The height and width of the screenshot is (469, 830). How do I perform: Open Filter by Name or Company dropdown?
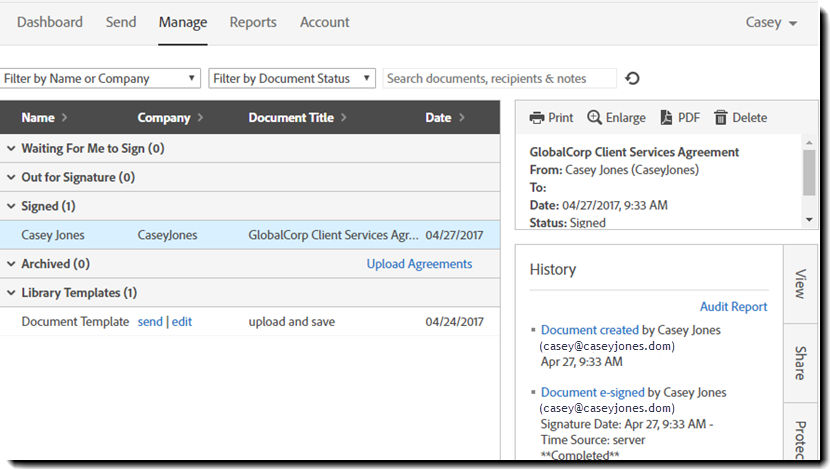coord(99,78)
